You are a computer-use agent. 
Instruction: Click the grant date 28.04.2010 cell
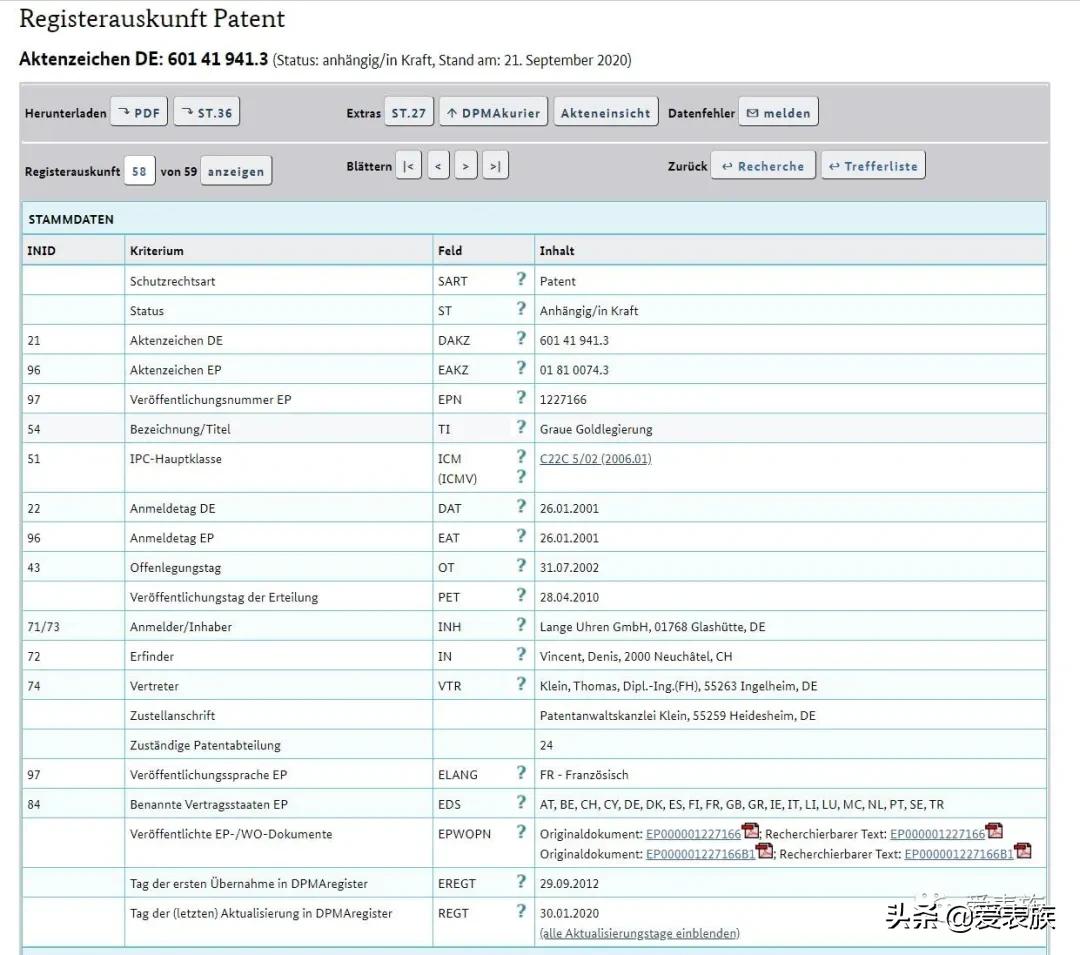[790, 597]
